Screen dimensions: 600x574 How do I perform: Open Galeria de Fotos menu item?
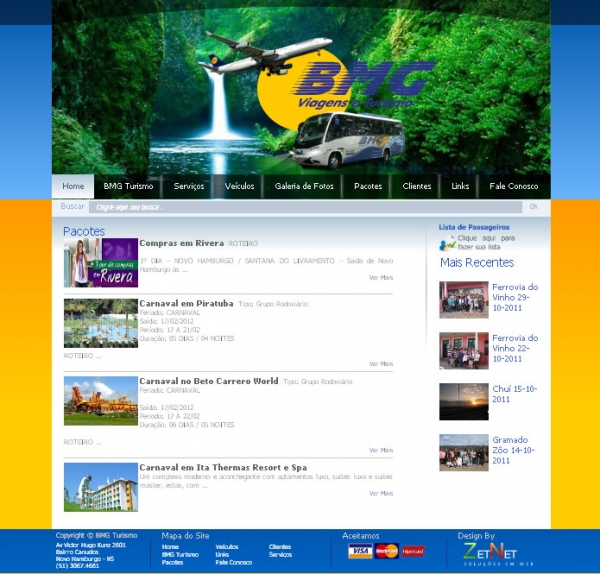click(x=304, y=186)
